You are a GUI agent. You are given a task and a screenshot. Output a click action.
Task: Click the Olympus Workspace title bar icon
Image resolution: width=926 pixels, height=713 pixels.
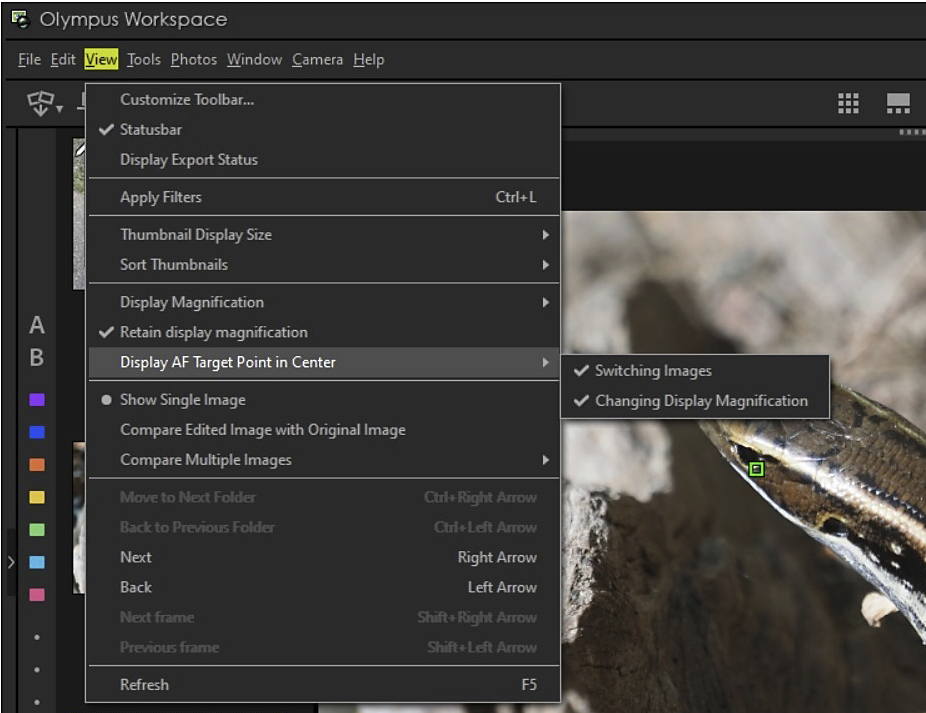pos(18,19)
